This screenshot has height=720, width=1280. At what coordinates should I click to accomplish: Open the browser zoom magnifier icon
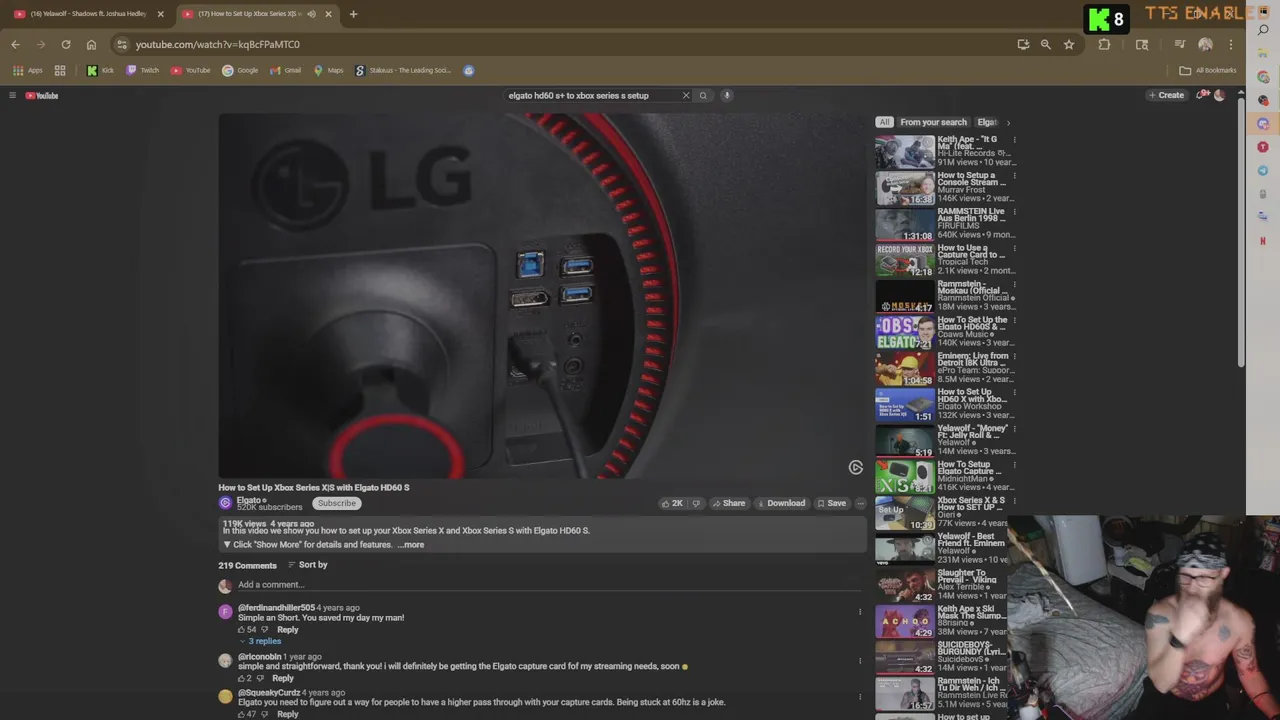point(1046,44)
